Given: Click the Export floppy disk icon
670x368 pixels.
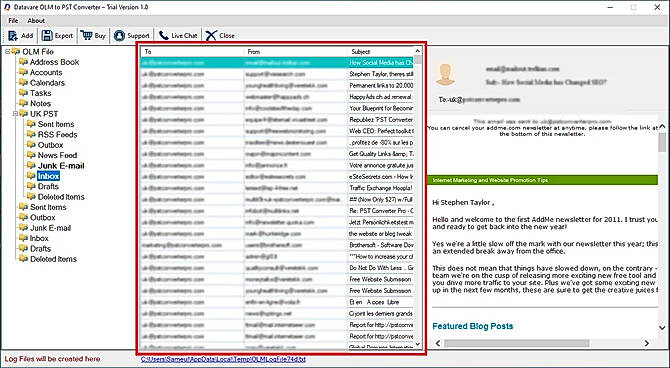Looking at the screenshot, I should point(47,35).
